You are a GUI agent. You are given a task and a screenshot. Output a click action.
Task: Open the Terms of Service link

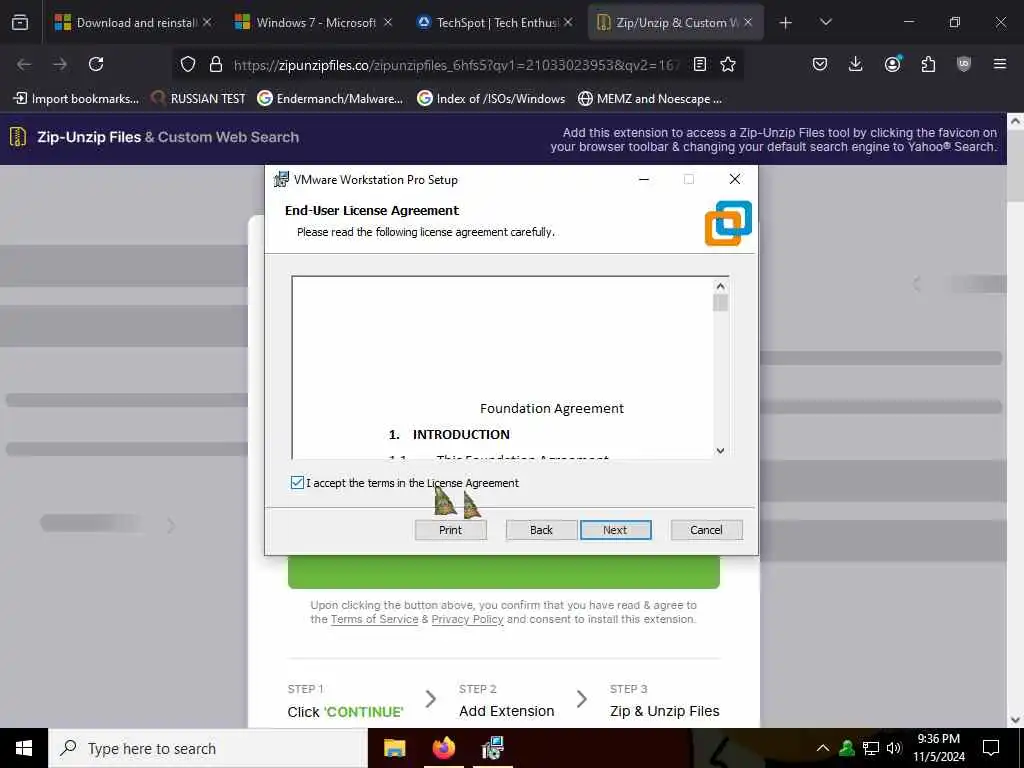(374, 619)
